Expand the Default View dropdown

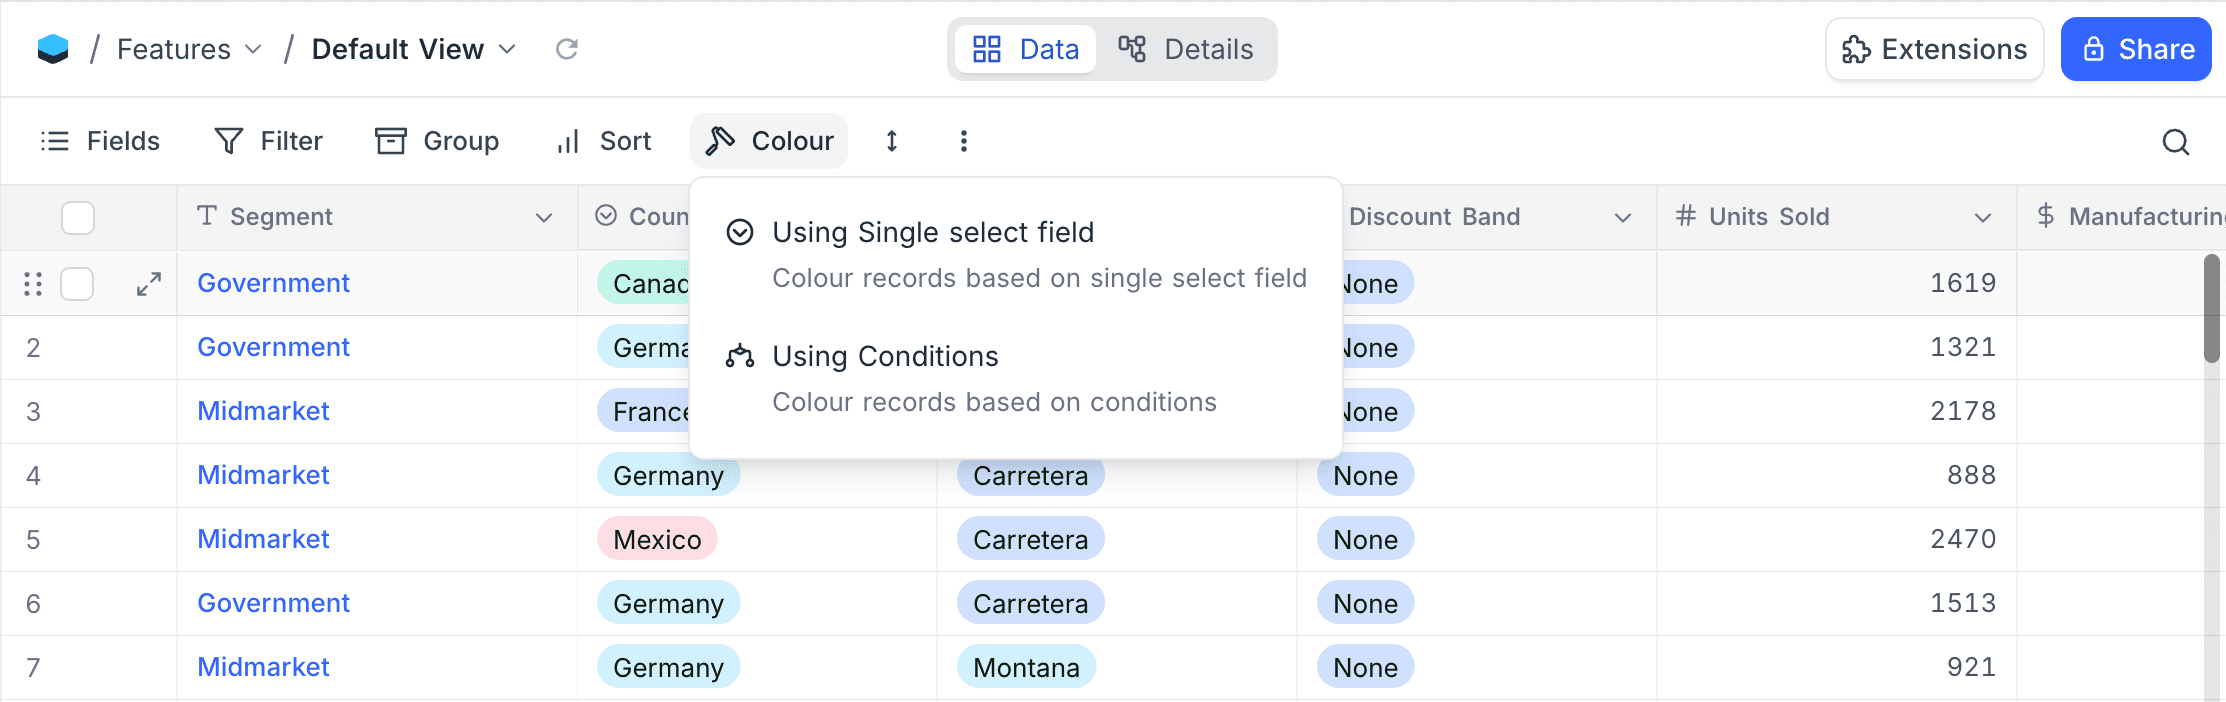point(413,49)
